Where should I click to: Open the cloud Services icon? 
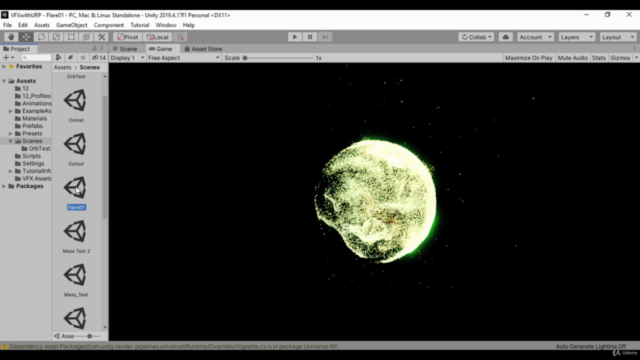click(506, 37)
